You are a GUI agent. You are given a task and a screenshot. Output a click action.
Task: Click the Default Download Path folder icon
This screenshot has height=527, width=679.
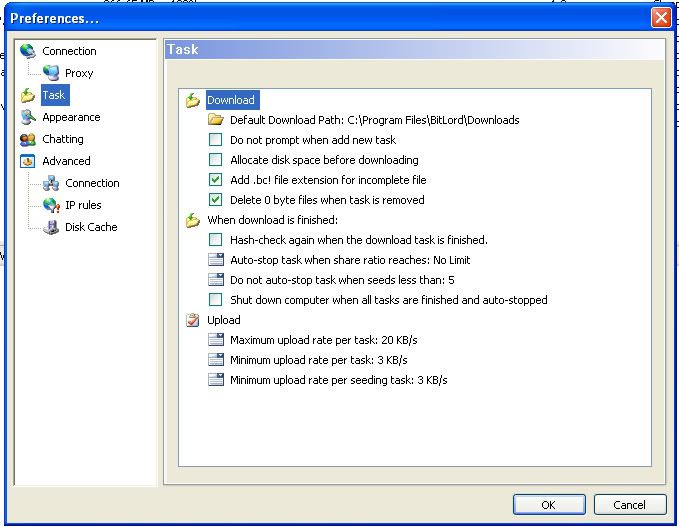tap(215, 120)
